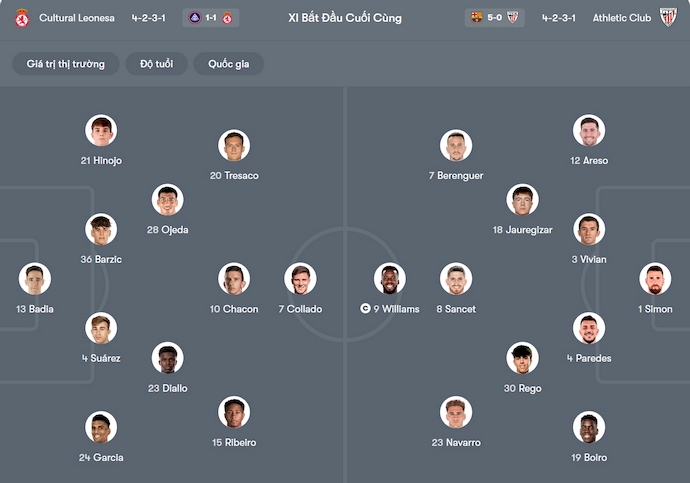Image resolution: width=690 pixels, height=483 pixels.
Task: Click the Cultural Leonesa team crest icon
Action: click(22, 18)
